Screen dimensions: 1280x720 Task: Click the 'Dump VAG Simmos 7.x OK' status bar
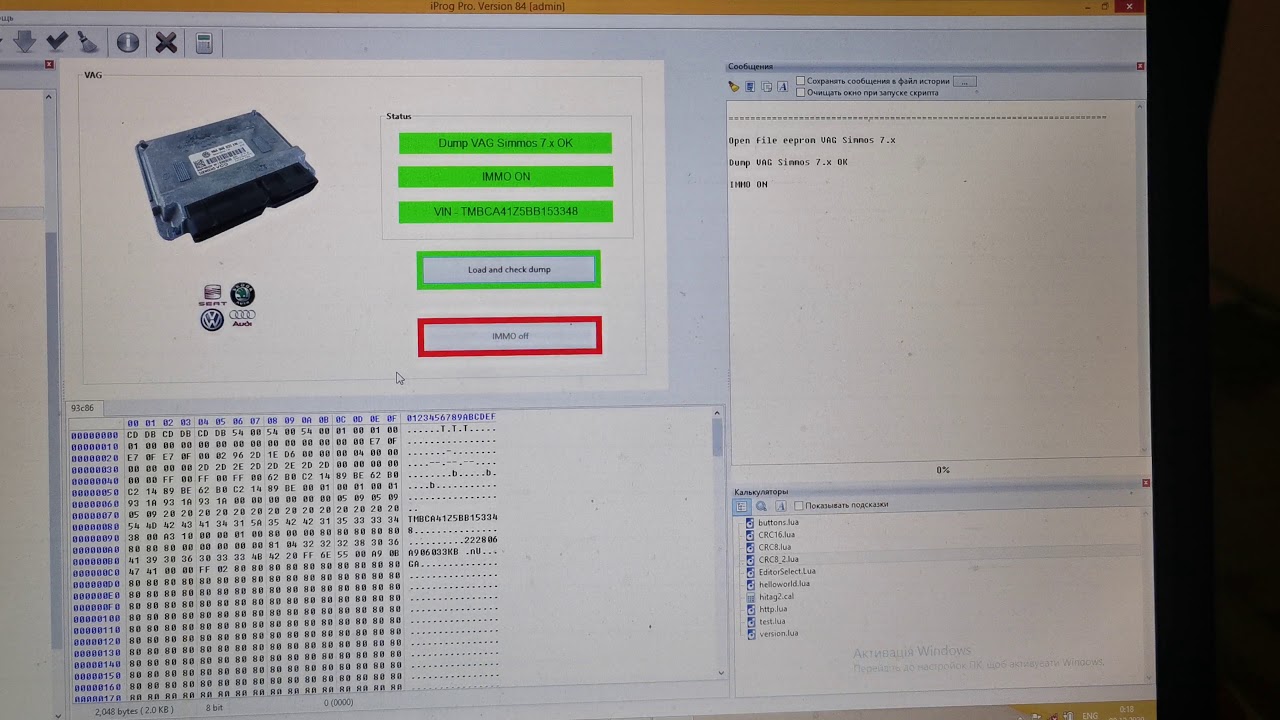[x=505, y=143]
